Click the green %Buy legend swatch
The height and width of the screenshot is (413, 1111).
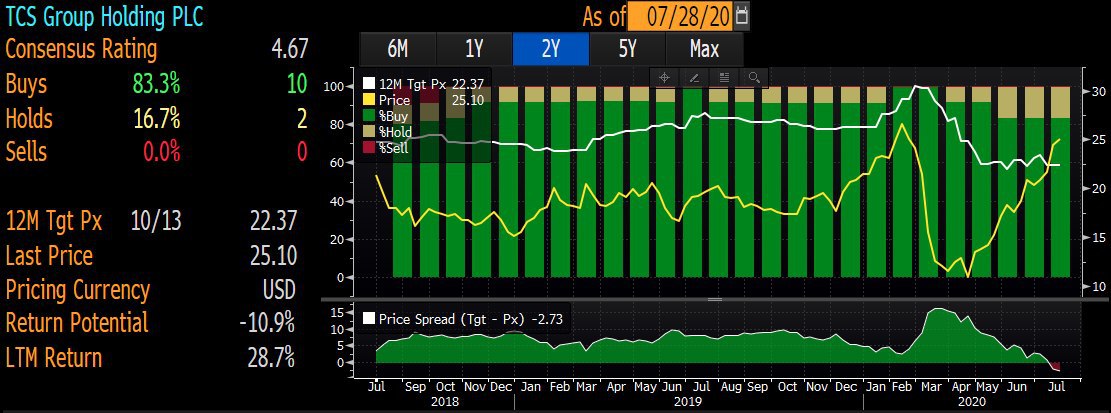pos(368,115)
